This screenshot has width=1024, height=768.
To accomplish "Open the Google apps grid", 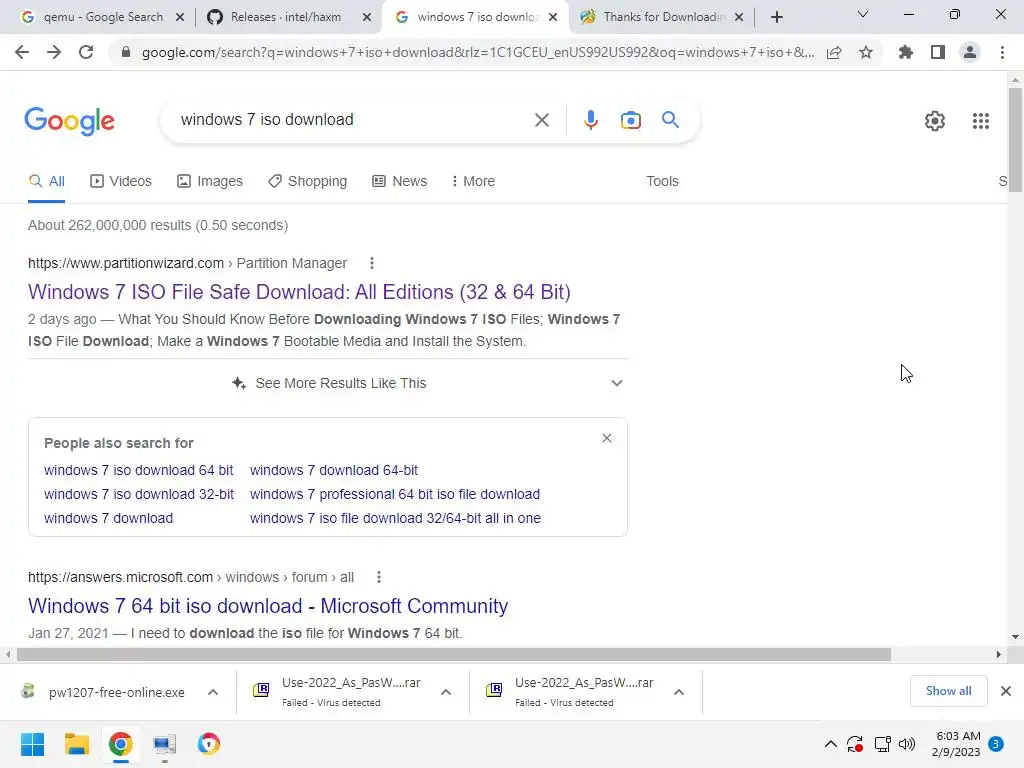I will (x=980, y=121).
